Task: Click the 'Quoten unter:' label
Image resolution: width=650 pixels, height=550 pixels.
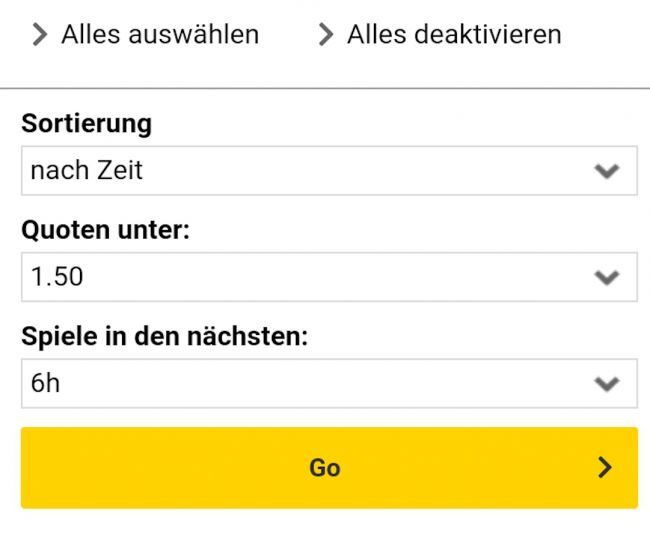Action: pyautogui.click(x=105, y=231)
